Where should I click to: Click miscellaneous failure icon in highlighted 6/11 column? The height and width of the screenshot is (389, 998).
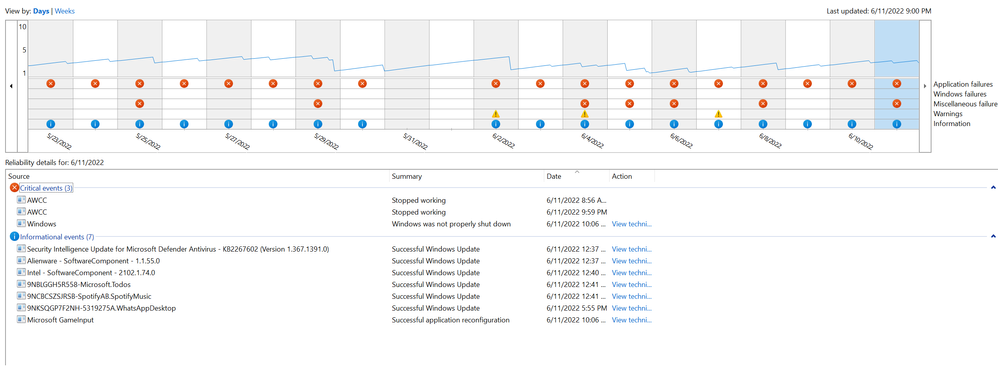click(x=897, y=103)
